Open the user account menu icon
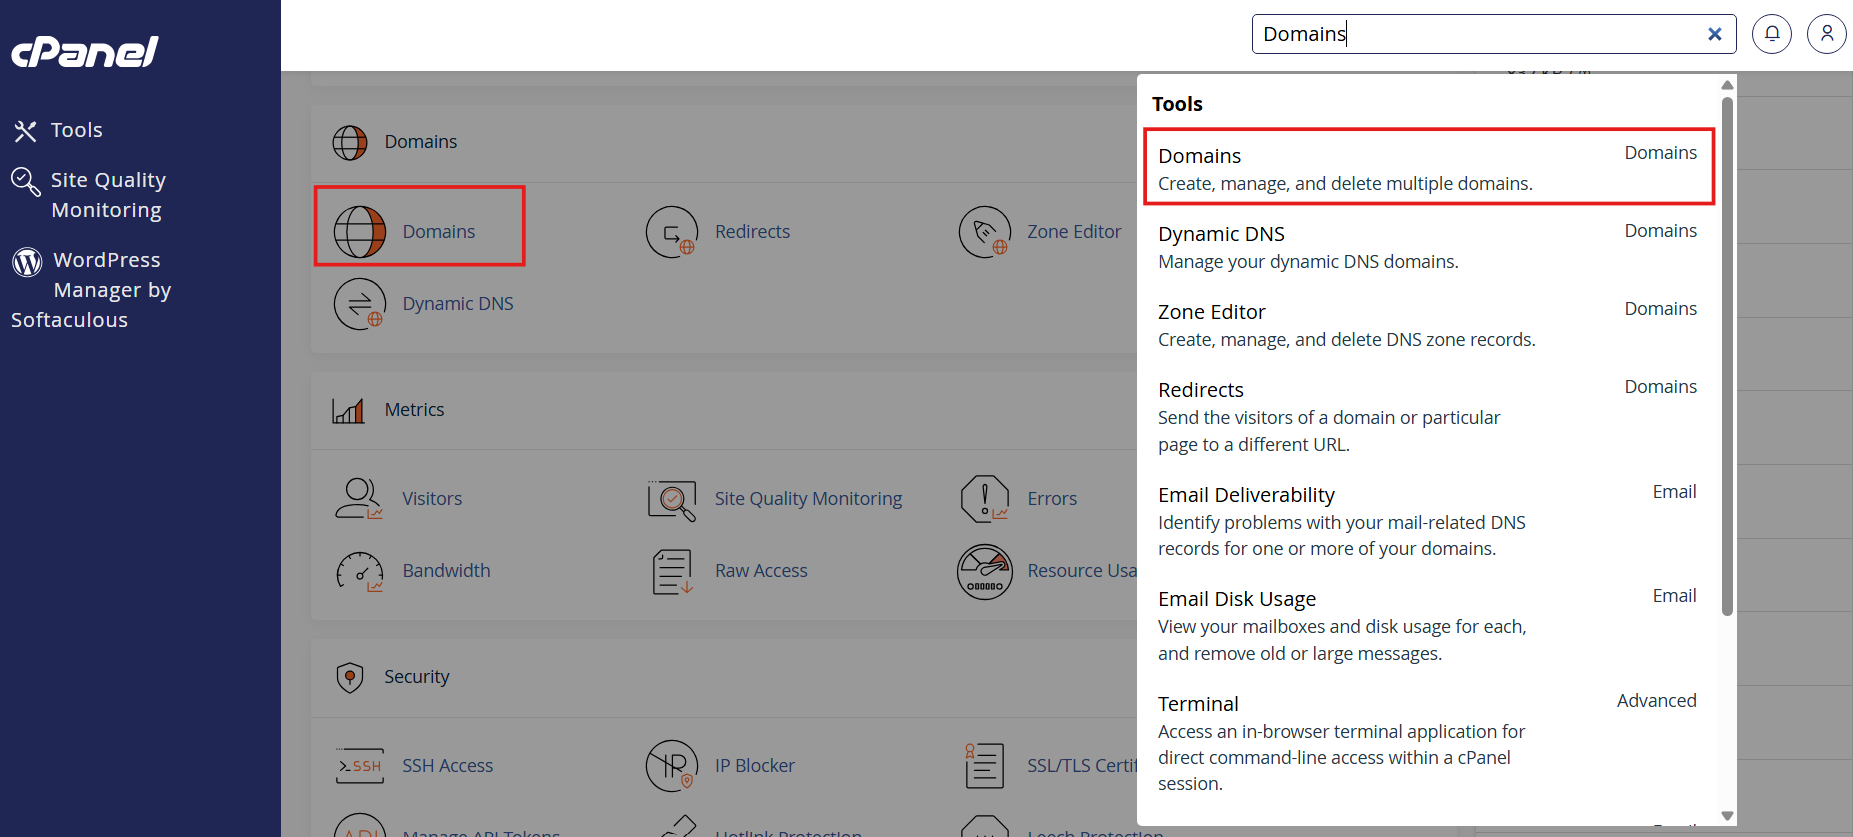The width and height of the screenshot is (1853, 837). [x=1827, y=34]
